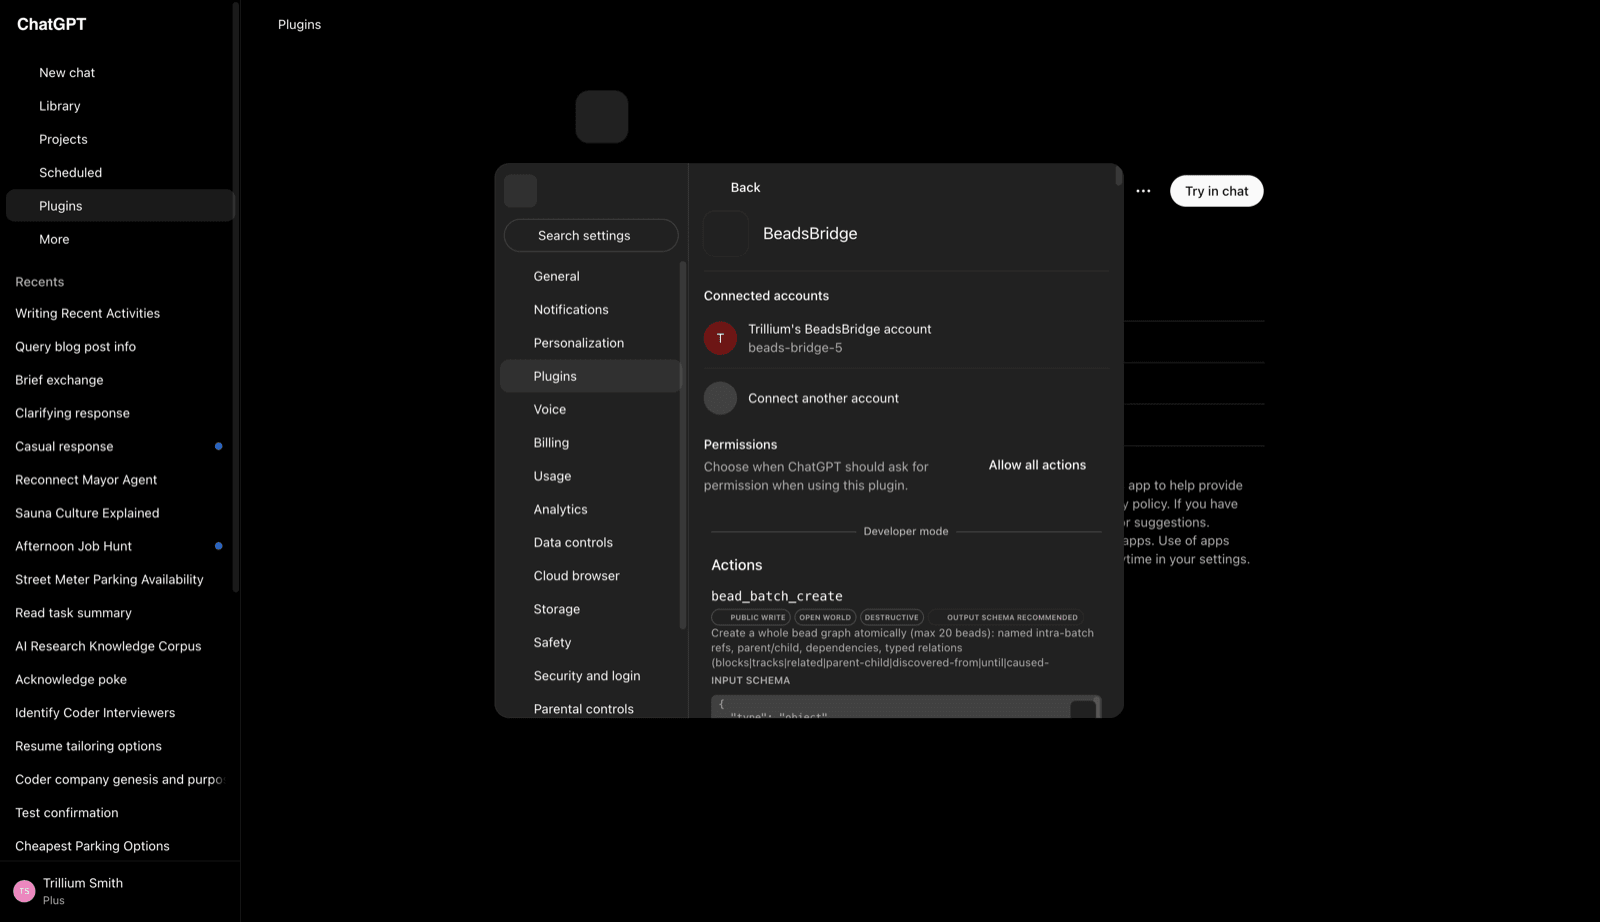Image resolution: width=1600 pixels, height=922 pixels.
Task: Open Trillium's BeadsBridge account row
Action: (x=907, y=338)
